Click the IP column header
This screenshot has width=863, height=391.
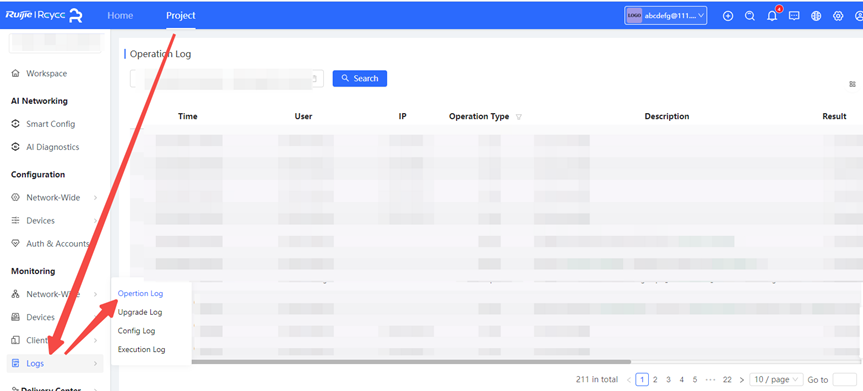402,116
